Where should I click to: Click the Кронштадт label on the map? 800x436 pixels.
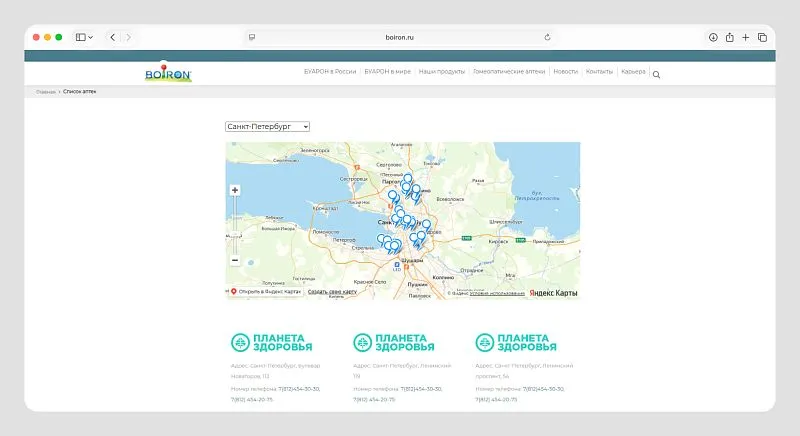tap(325, 208)
